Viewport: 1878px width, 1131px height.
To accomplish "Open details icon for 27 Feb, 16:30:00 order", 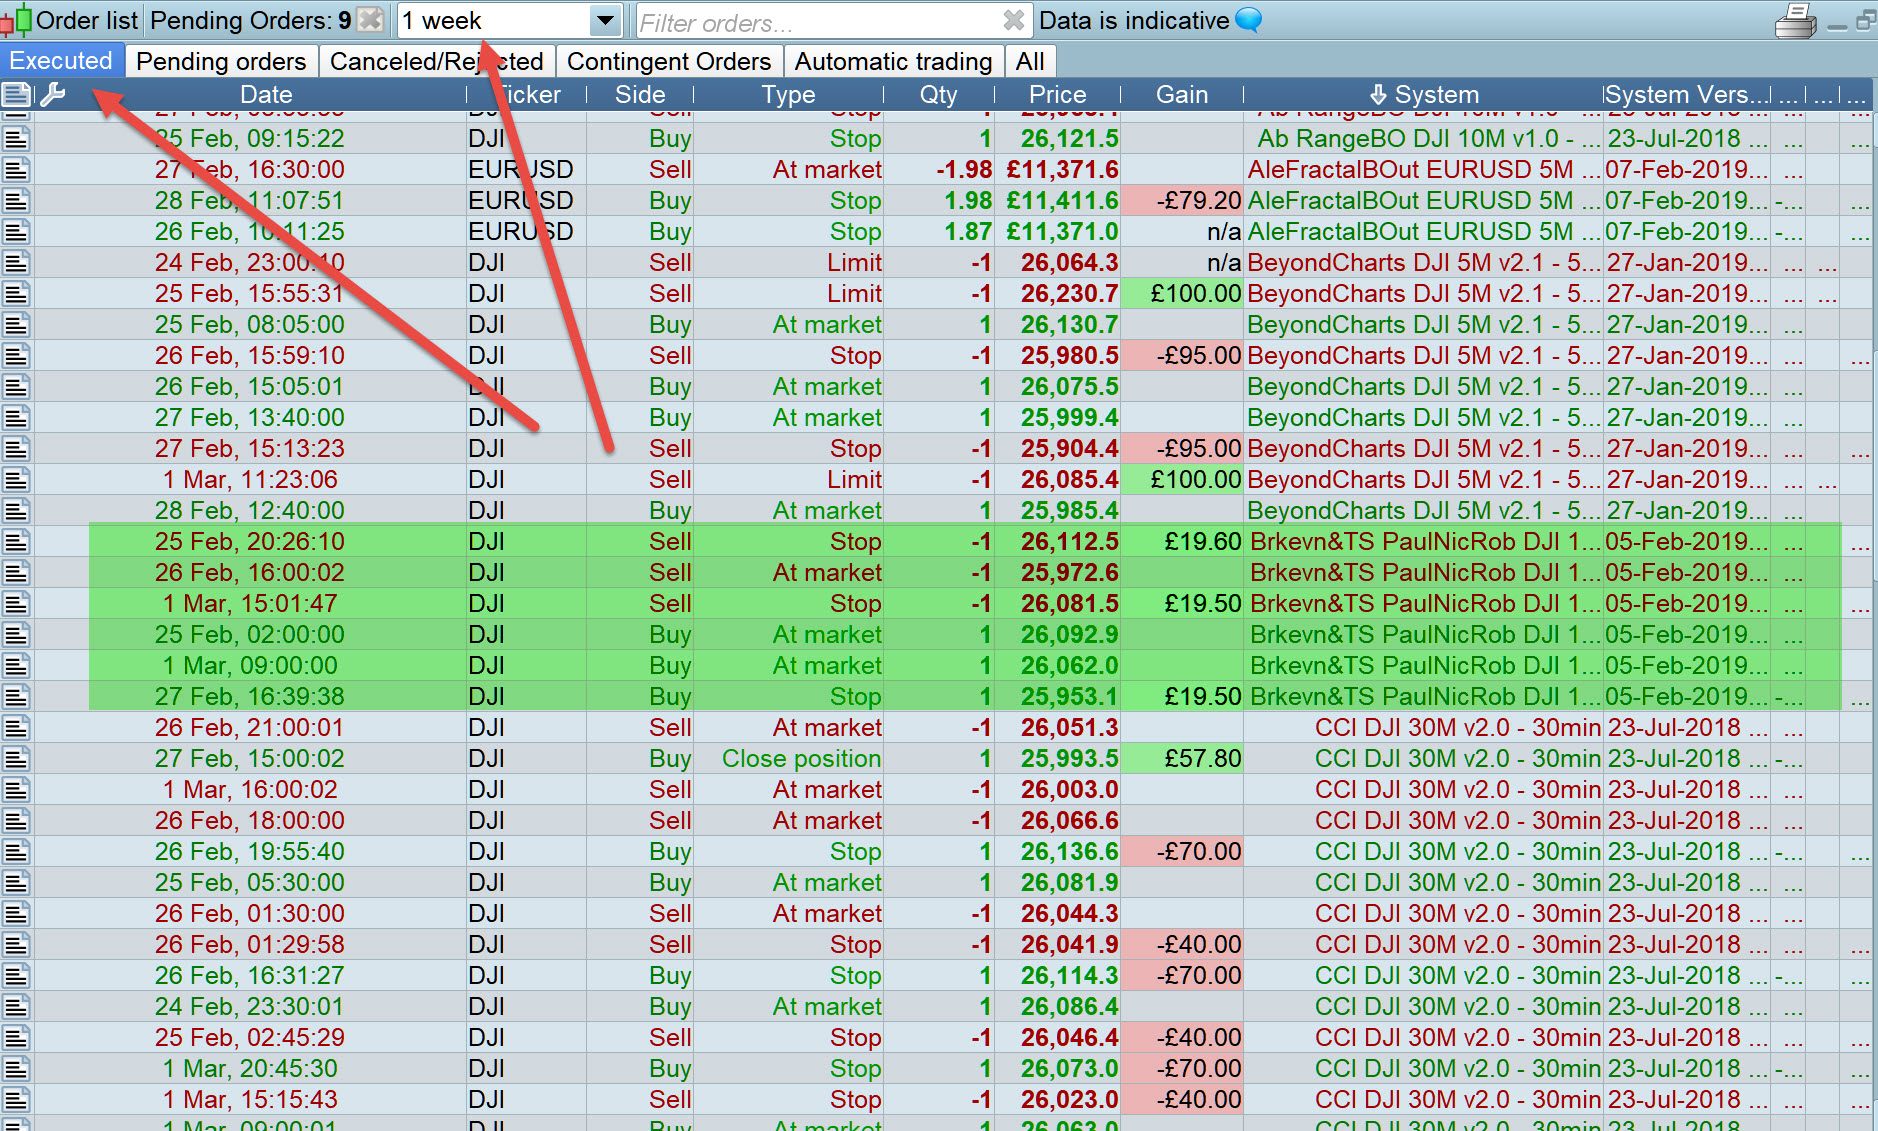I will click(x=16, y=169).
